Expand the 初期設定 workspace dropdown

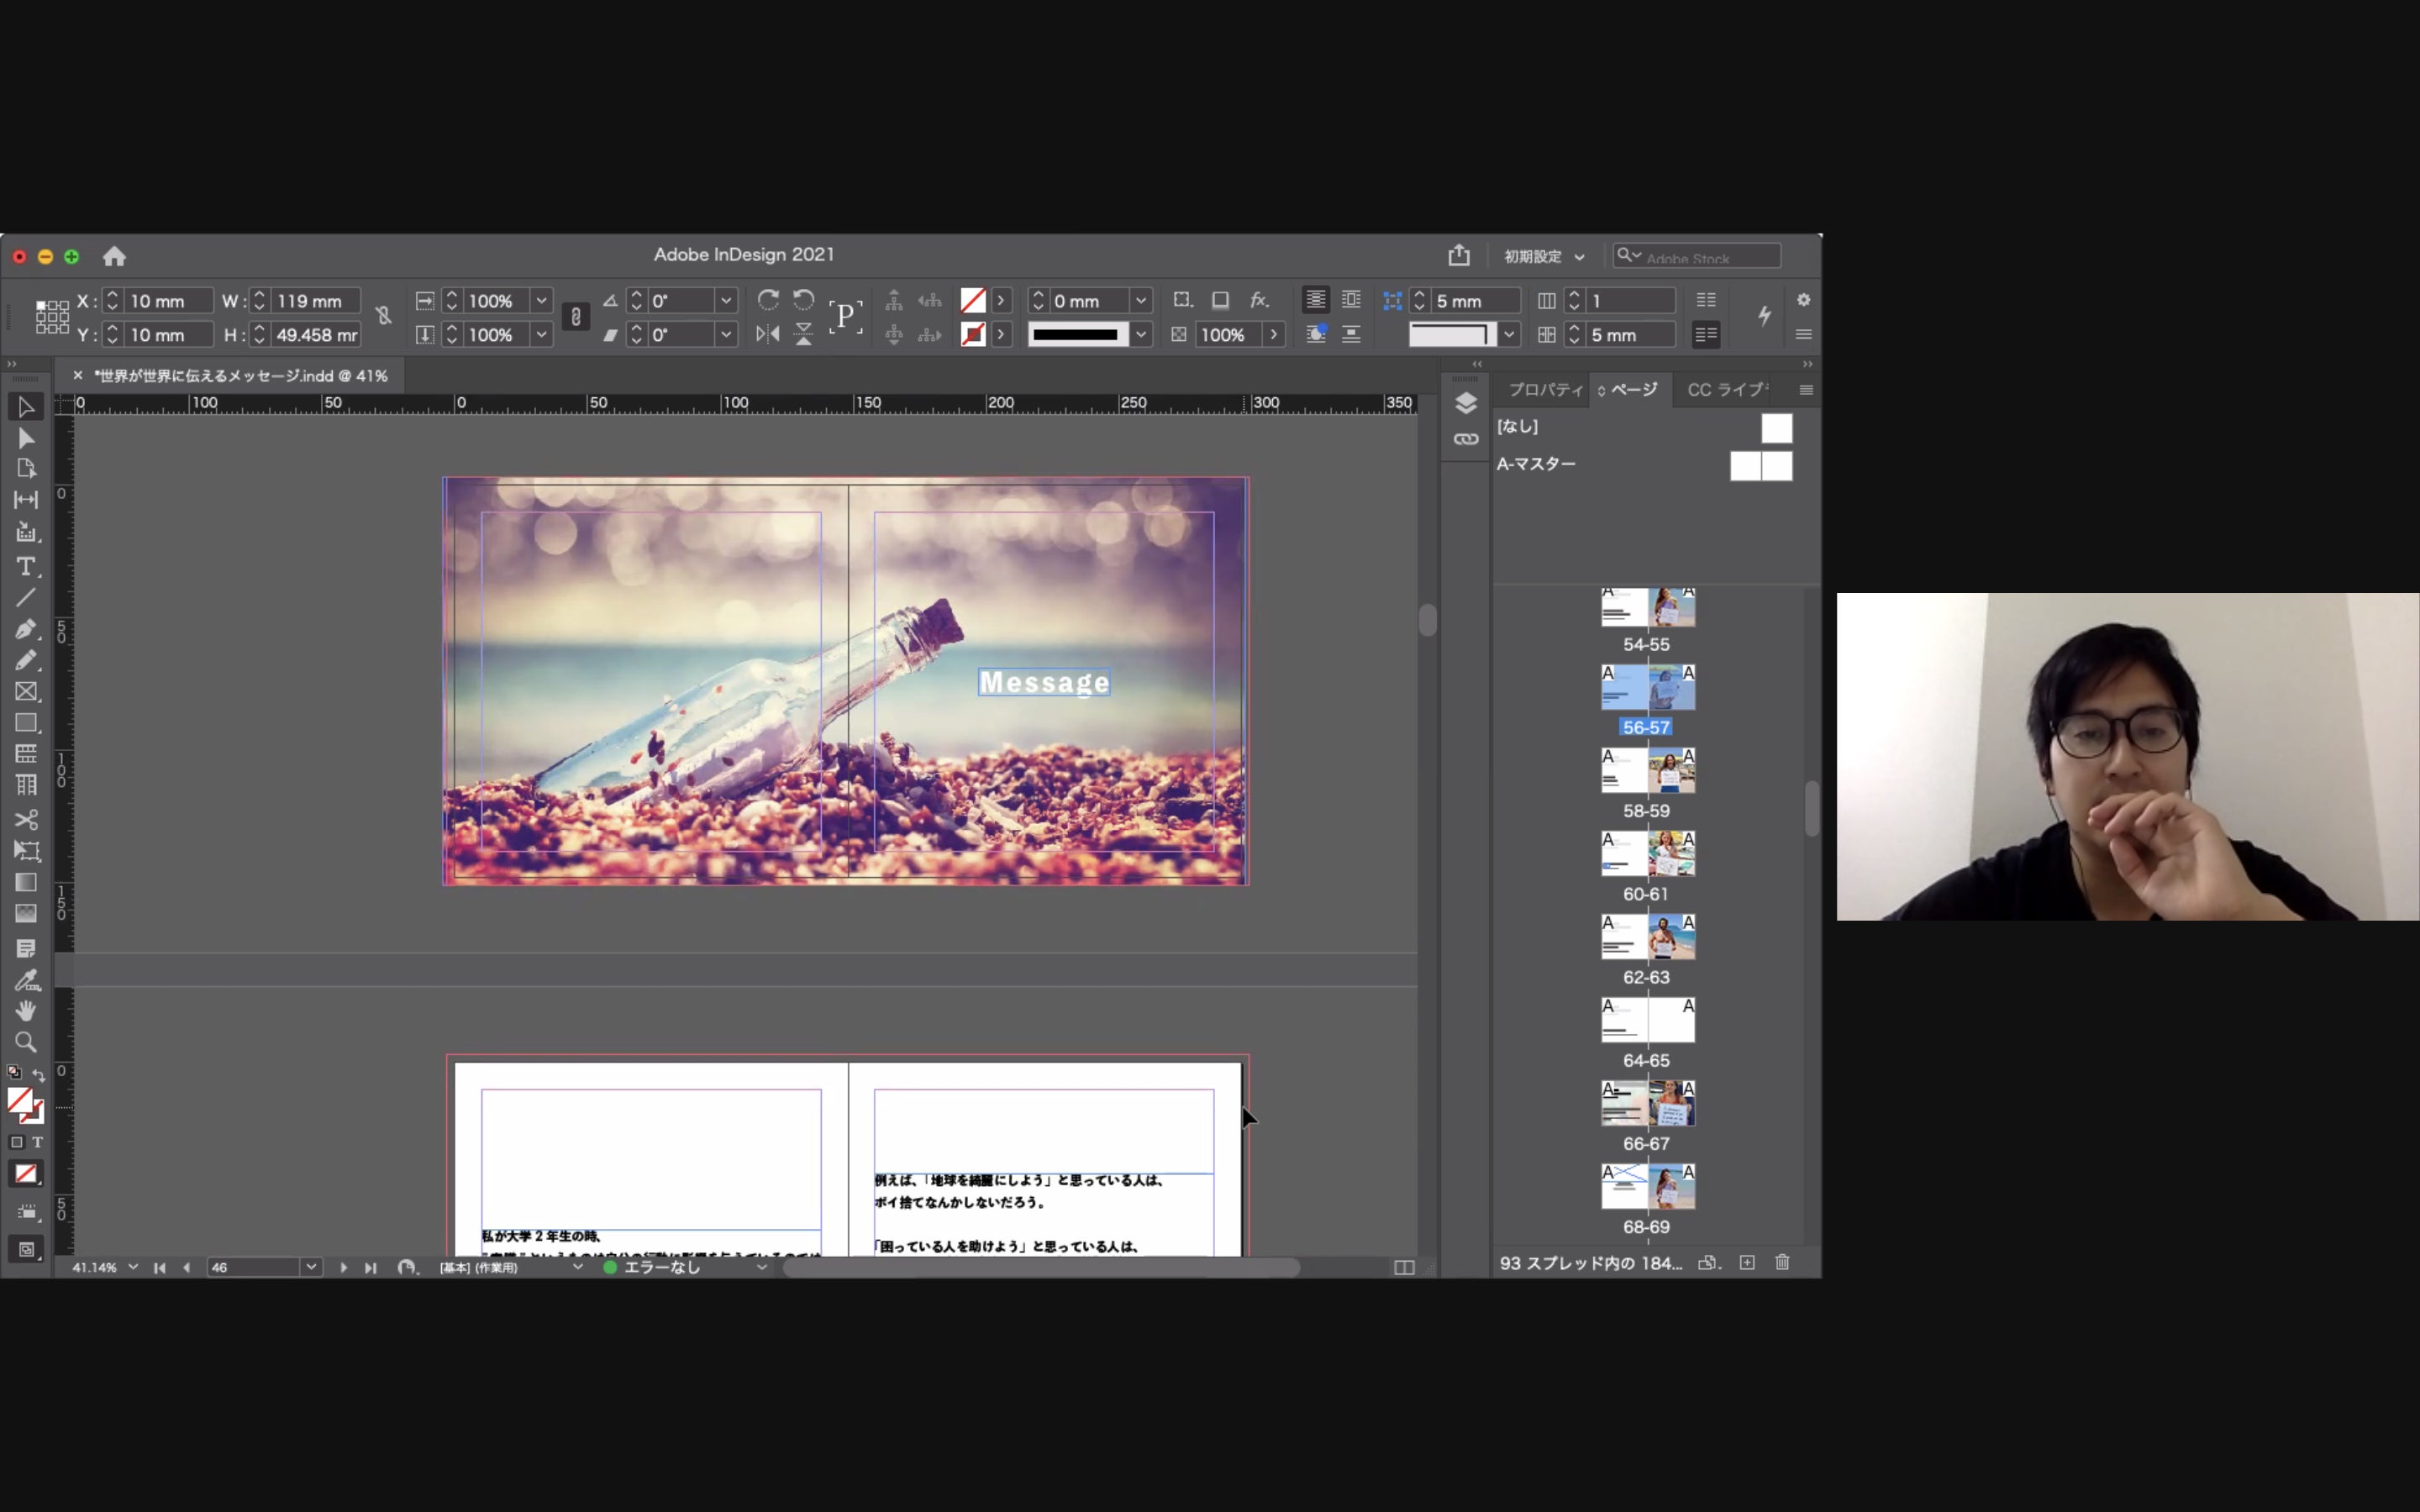[1544, 257]
